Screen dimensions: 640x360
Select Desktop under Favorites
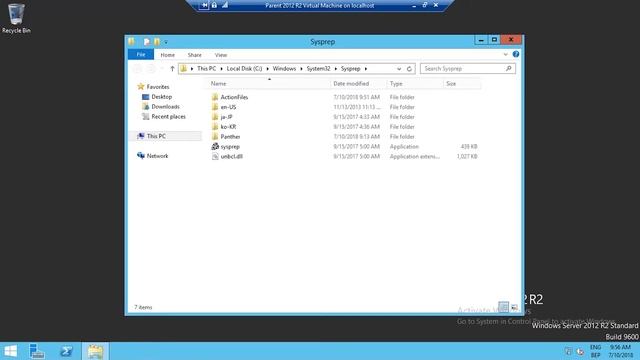(161, 97)
